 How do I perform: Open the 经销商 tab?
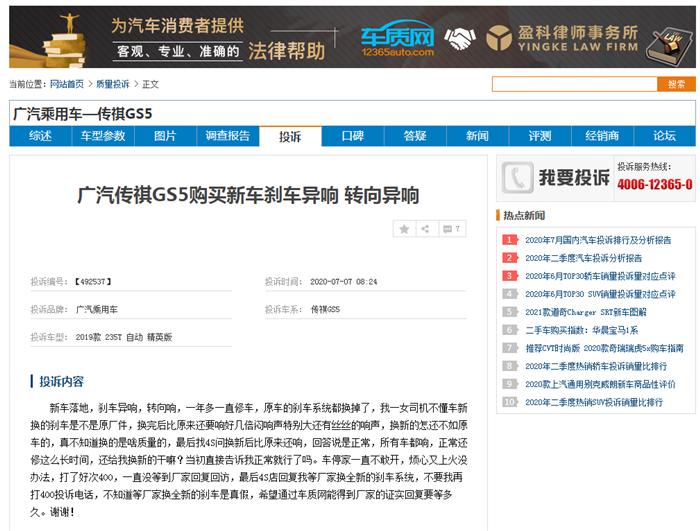click(602, 136)
